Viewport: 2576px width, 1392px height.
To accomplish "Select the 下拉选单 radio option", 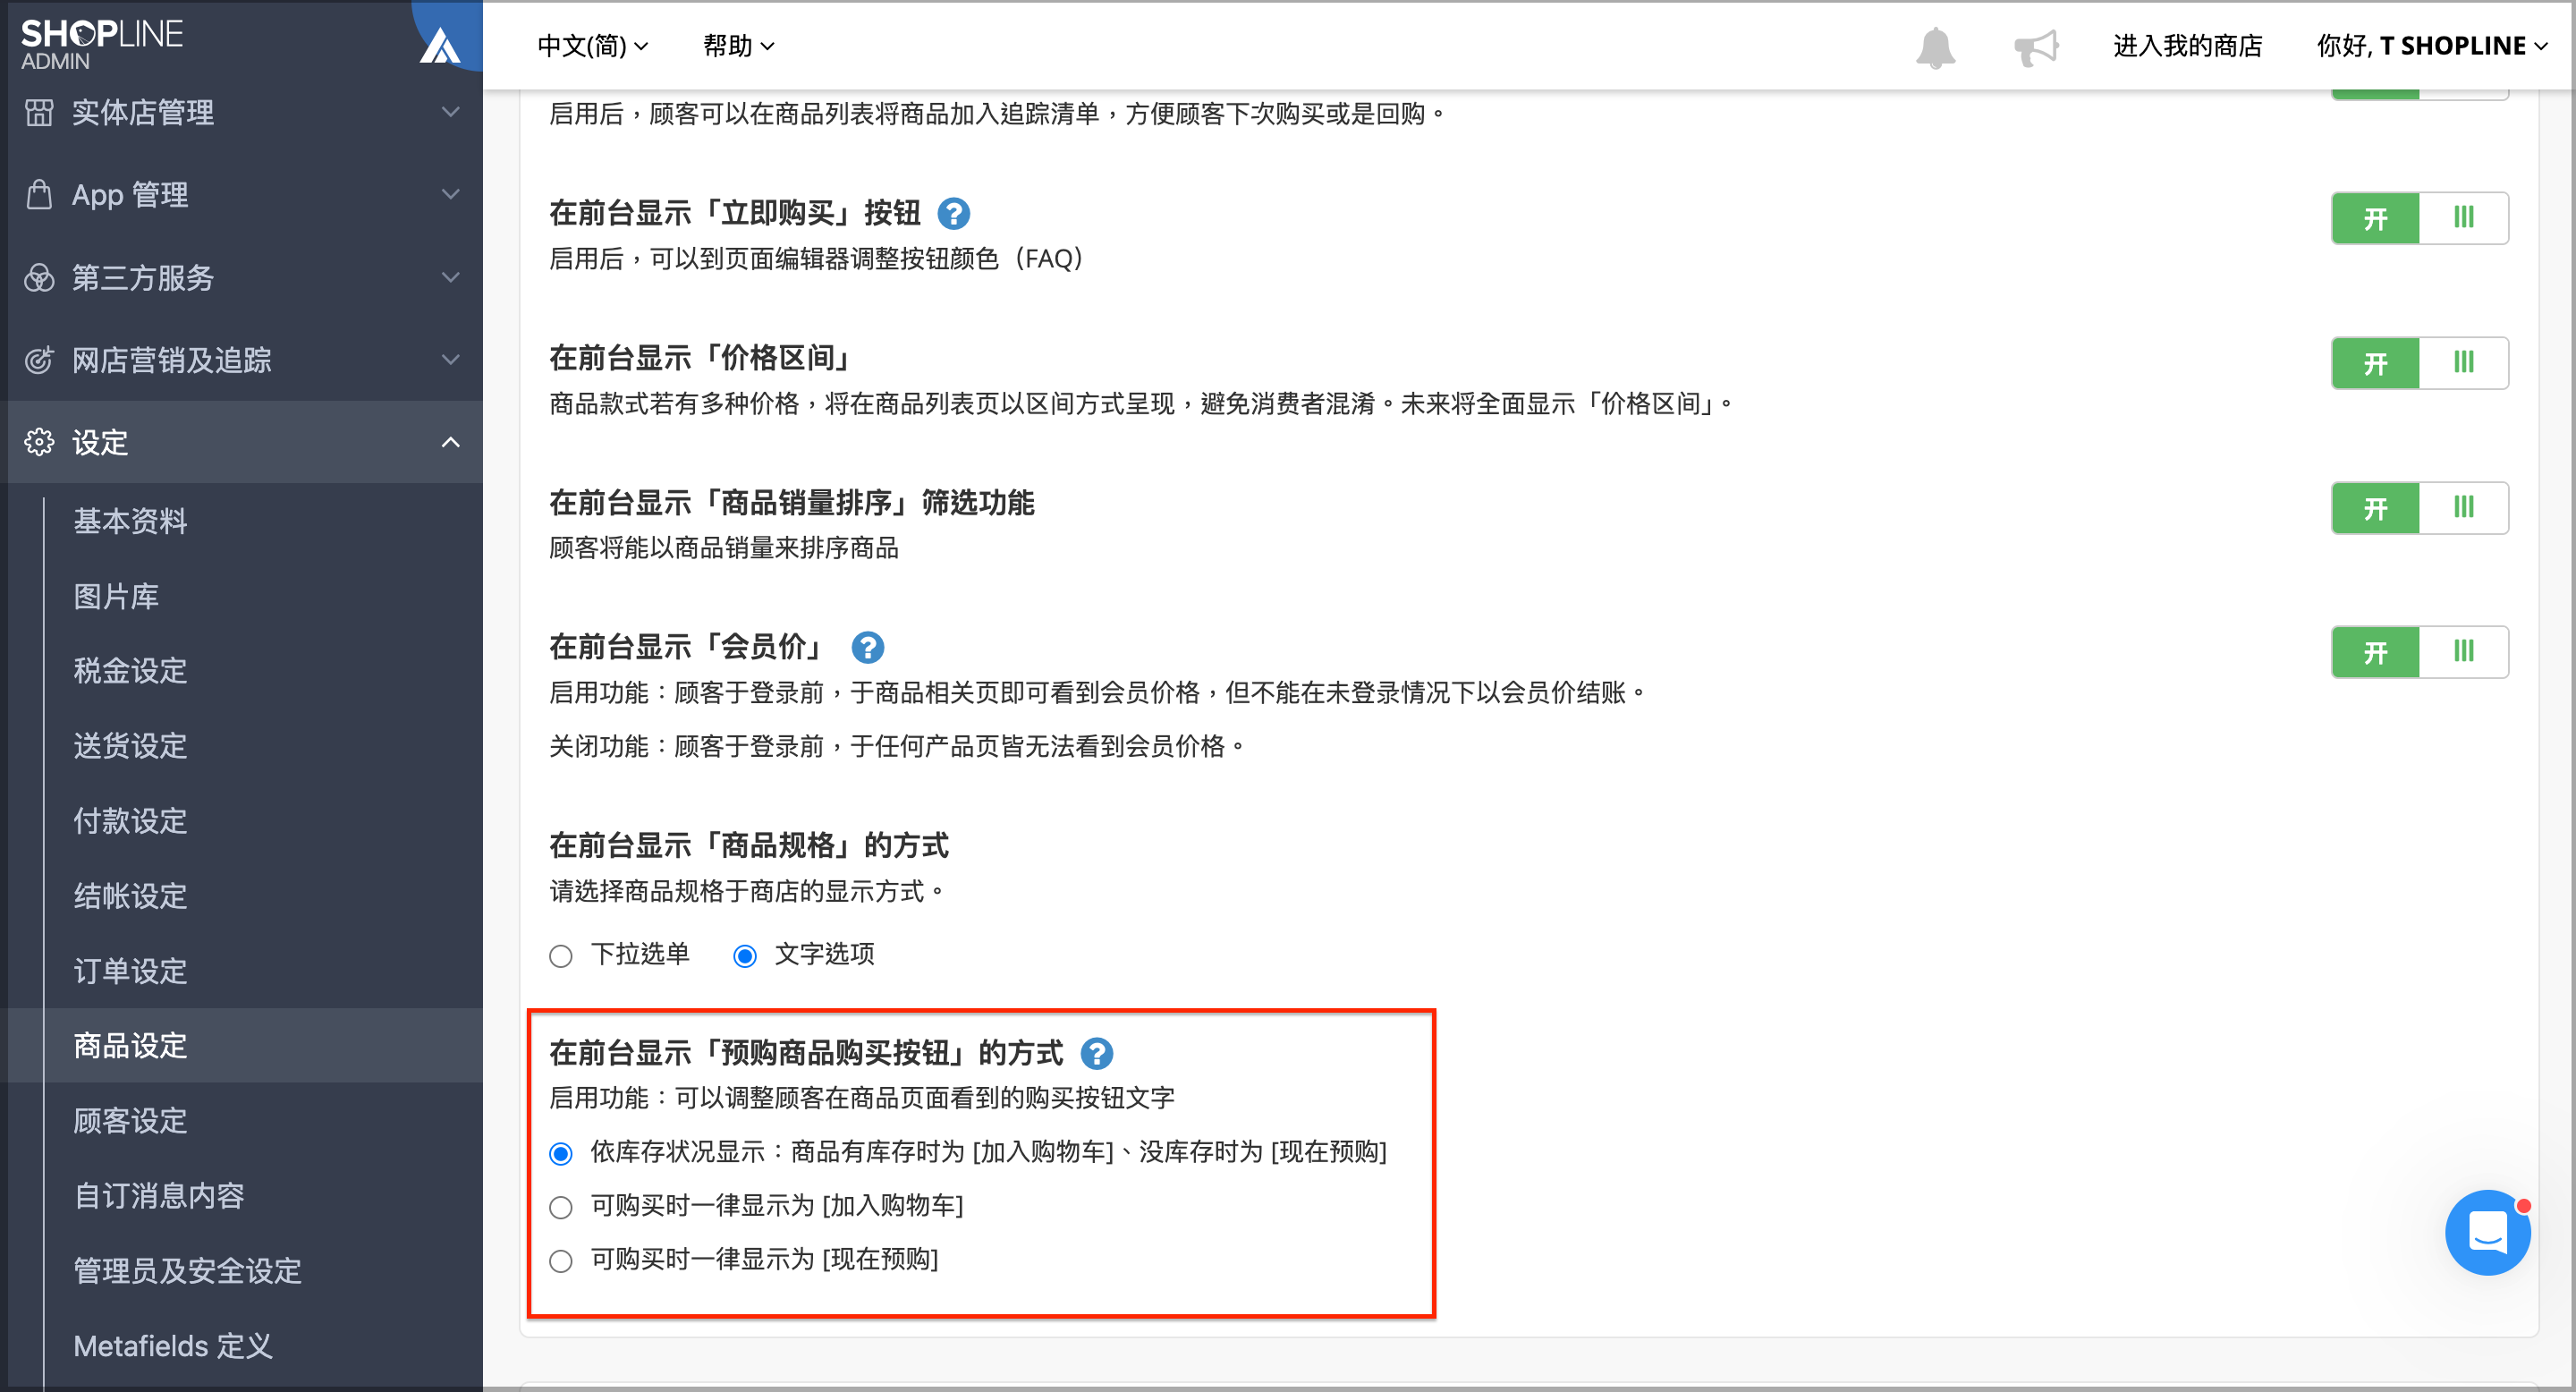I will coord(561,956).
